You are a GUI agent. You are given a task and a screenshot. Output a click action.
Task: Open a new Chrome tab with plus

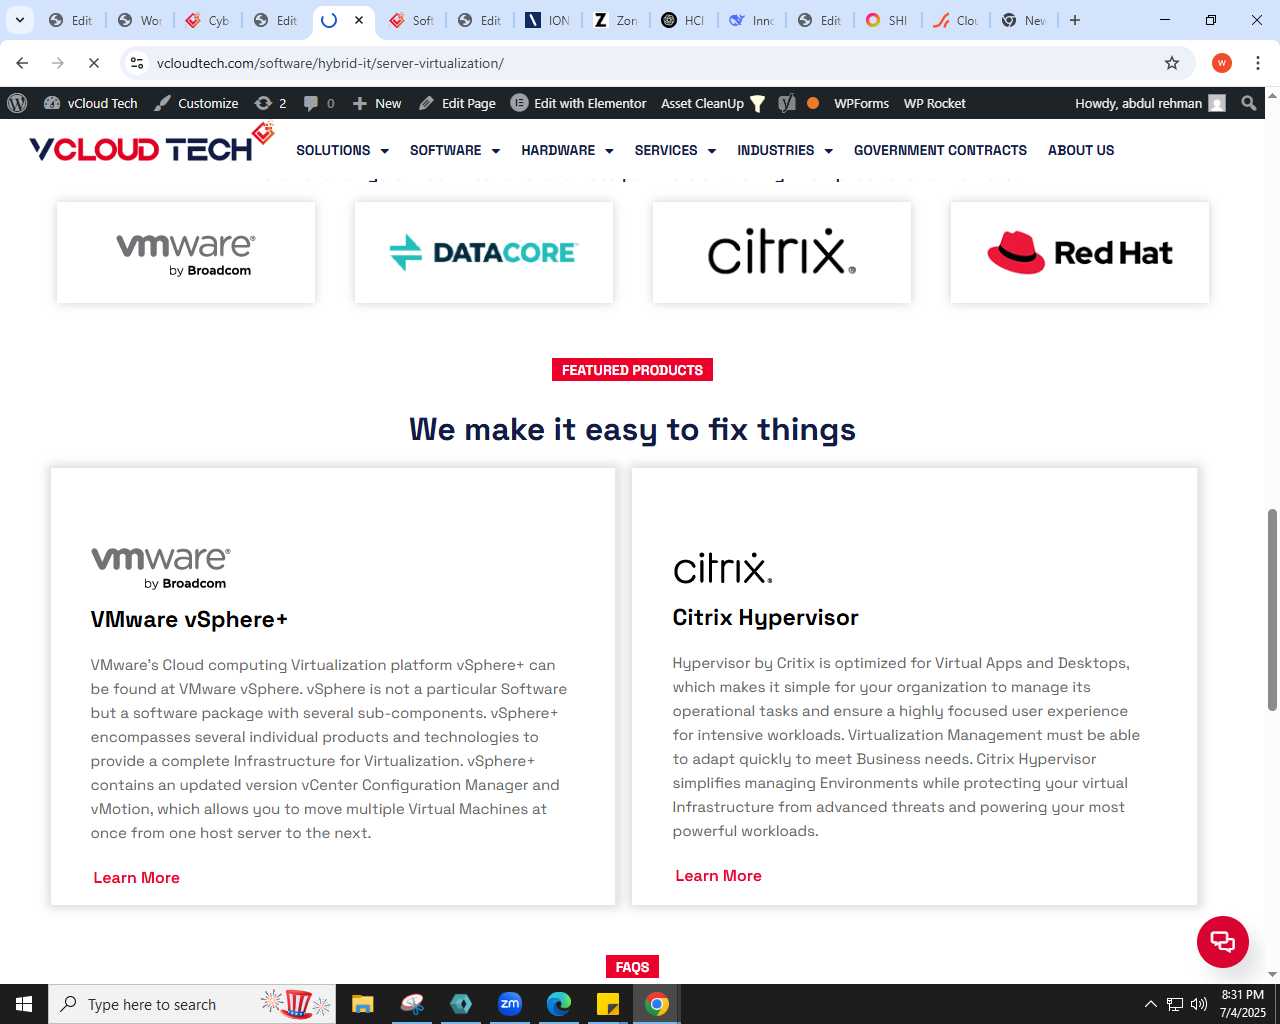1075,20
